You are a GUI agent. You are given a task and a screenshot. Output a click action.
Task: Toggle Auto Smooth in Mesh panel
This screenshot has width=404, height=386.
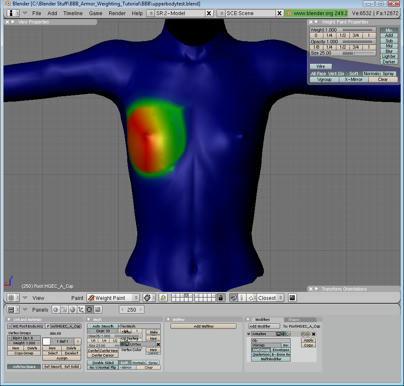[x=103, y=326]
